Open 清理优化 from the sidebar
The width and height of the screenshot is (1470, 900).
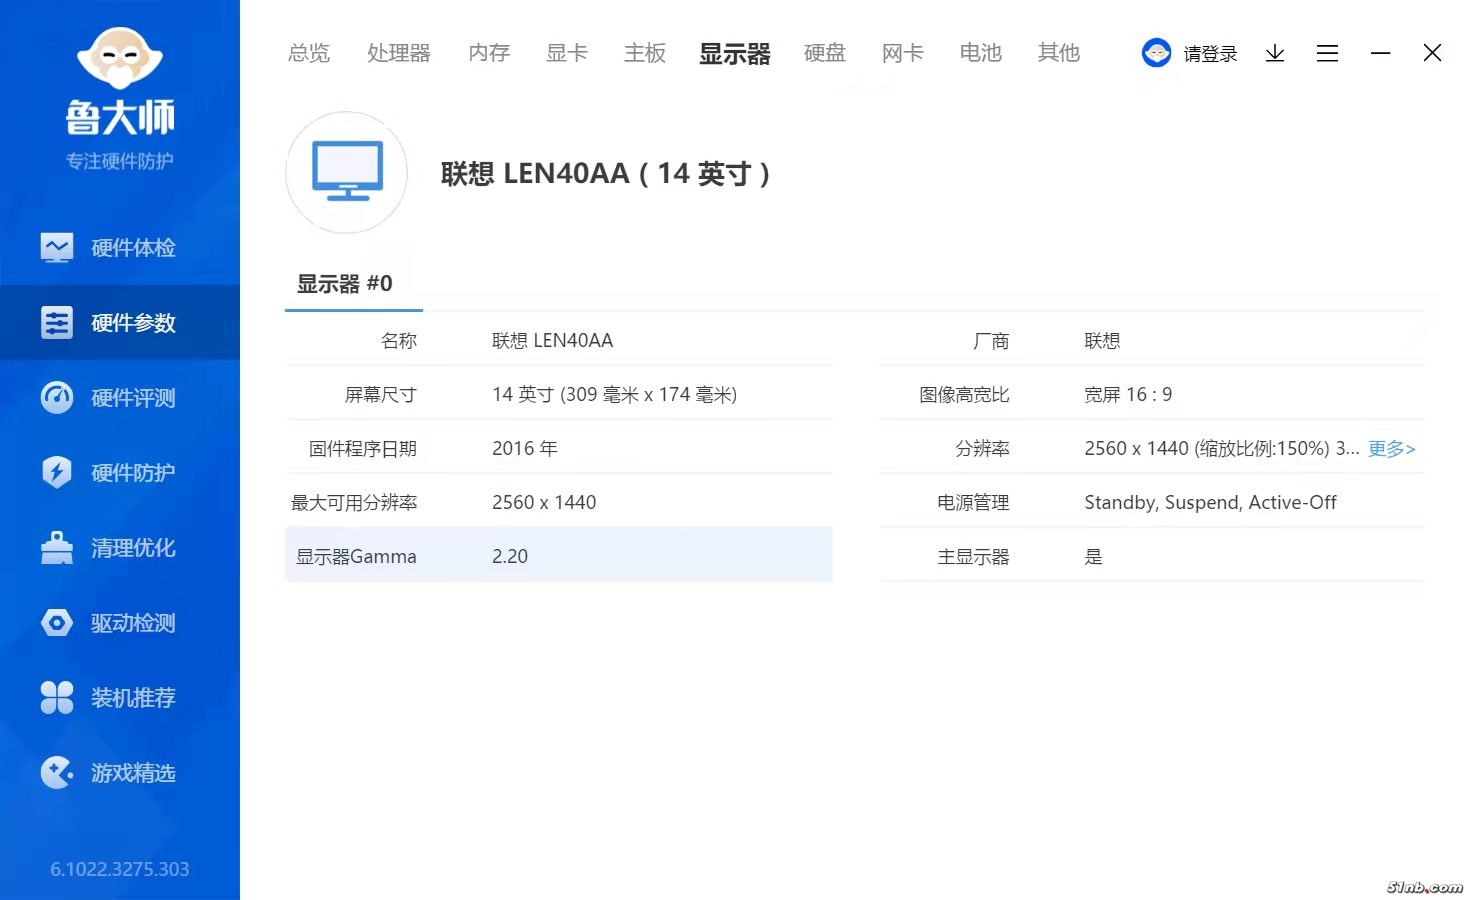tap(120, 547)
